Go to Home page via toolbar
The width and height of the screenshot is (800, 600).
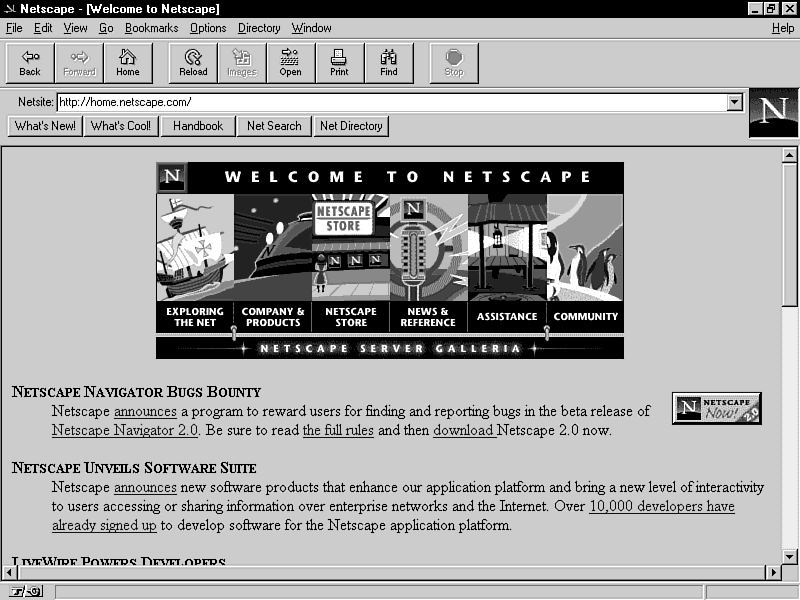pyautogui.click(x=128, y=63)
